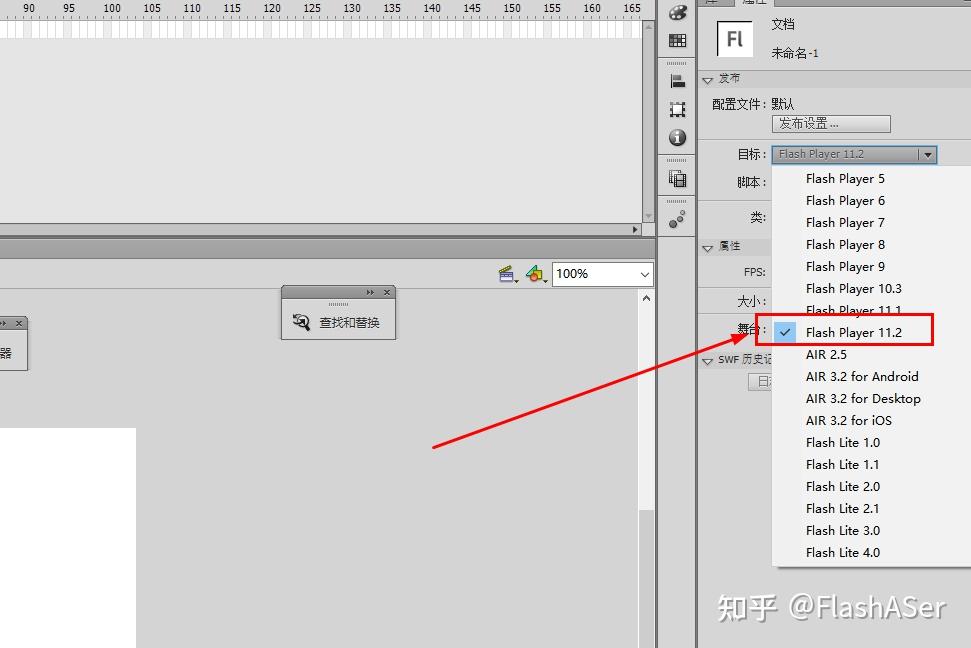Click the Find and Replace magnifier icon

point(301,322)
